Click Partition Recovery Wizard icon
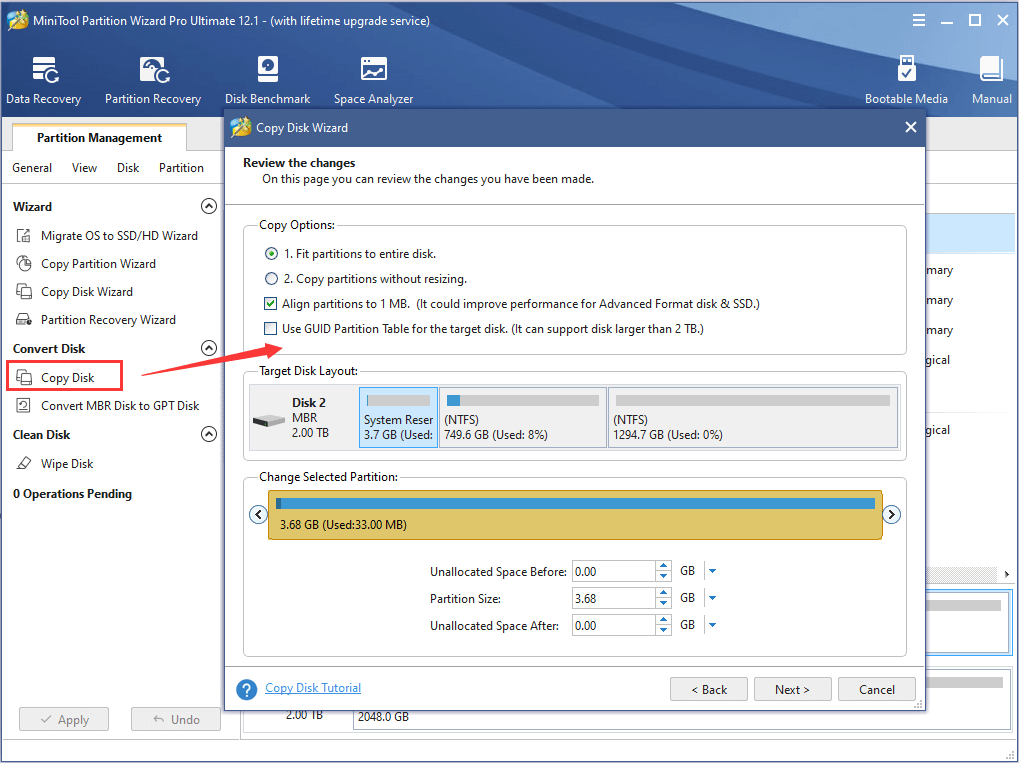The height and width of the screenshot is (763, 1019). 24,320
